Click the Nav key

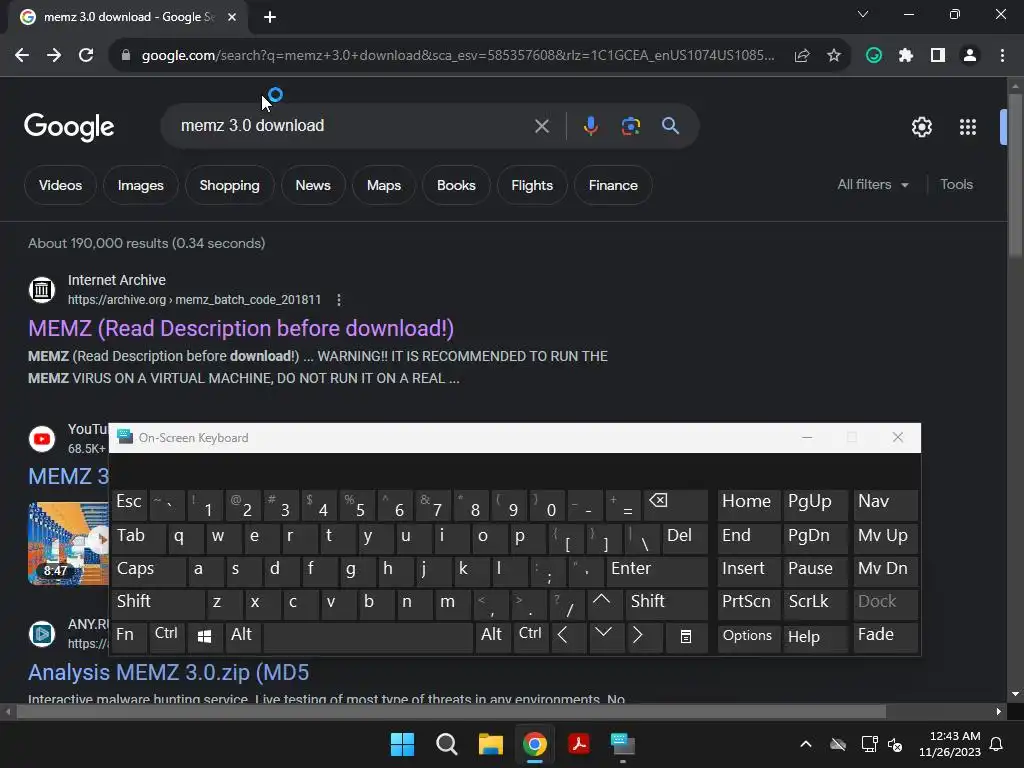(x=886, y=504)
